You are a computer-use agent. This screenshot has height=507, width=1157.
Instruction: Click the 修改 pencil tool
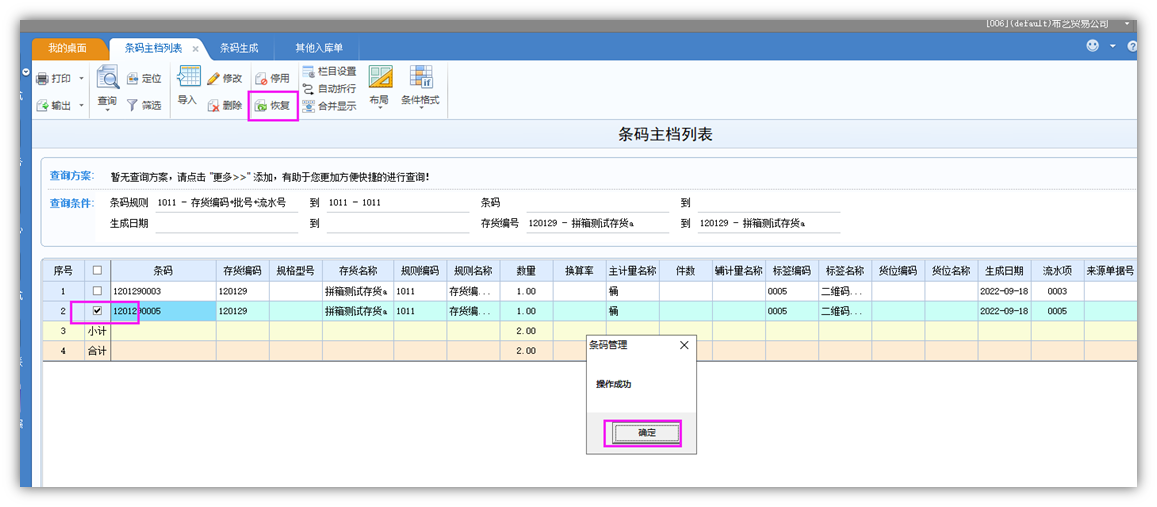[224, 78]
